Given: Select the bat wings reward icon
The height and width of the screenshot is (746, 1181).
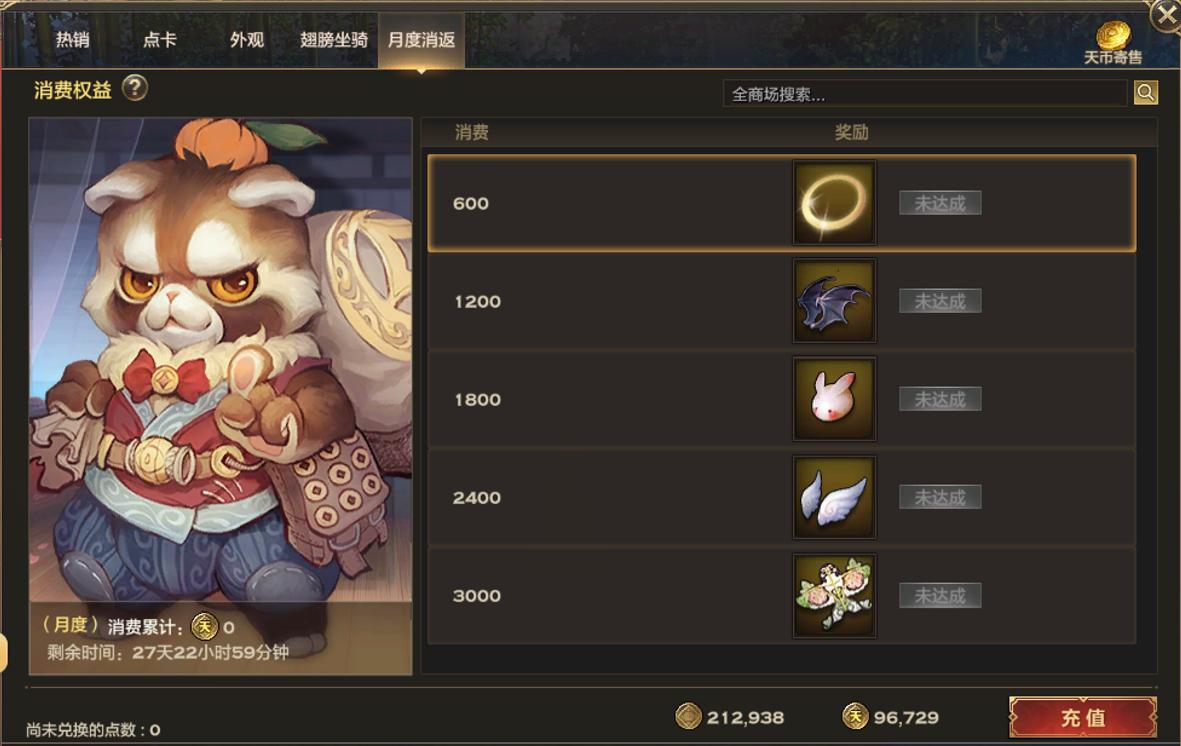Looking at the screenshot, I should (x=834, y=301).
